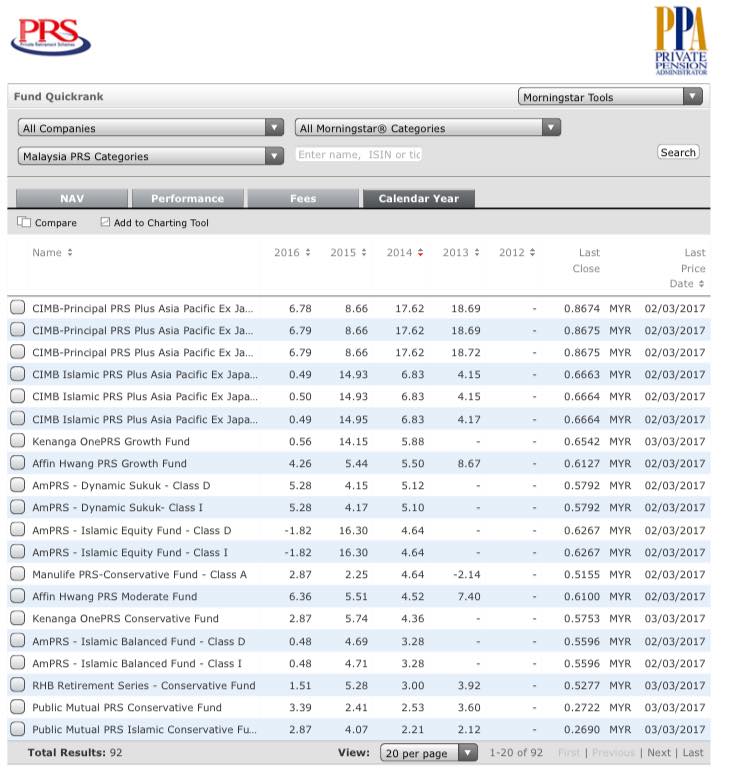Expand the All Companies dropdown

pyautogui.click(x=151, y=128)
